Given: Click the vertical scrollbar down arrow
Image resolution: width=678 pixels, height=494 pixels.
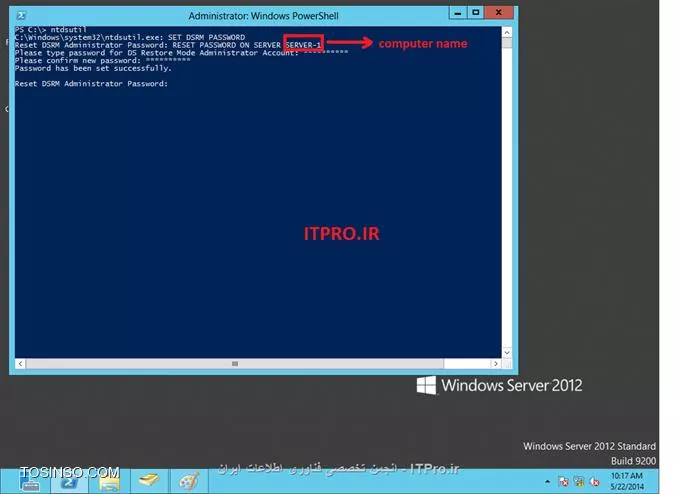Looking at the screenshot, I should click(507, 353).
